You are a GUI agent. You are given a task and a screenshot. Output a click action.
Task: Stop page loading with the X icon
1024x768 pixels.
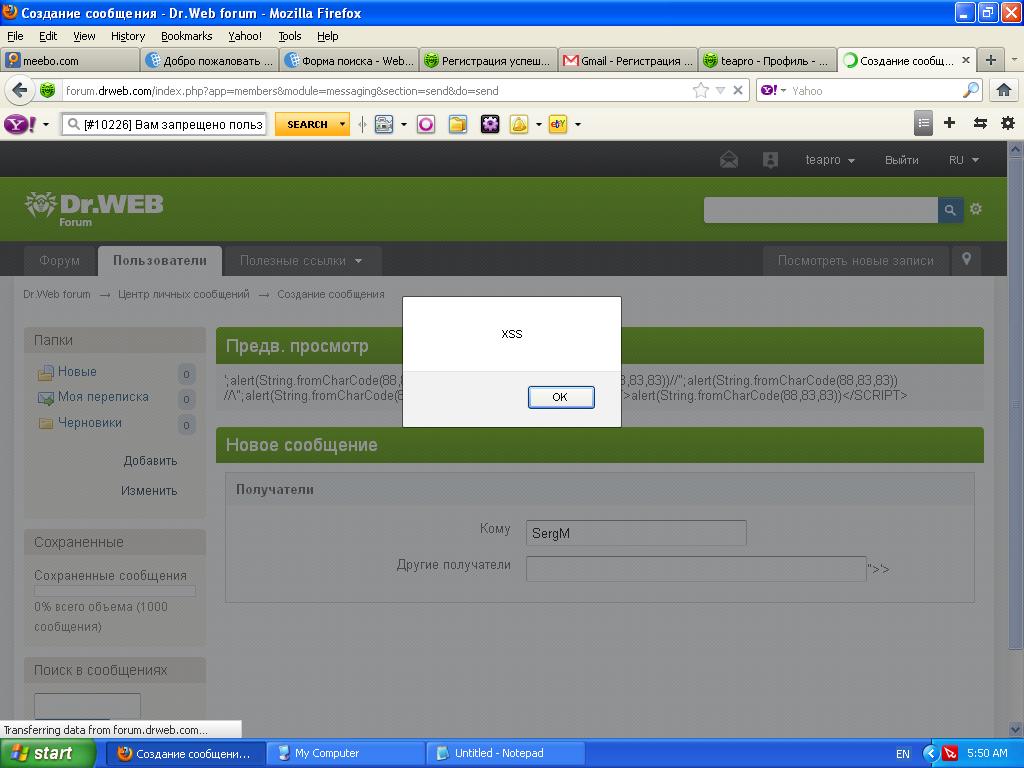point(738,90)
